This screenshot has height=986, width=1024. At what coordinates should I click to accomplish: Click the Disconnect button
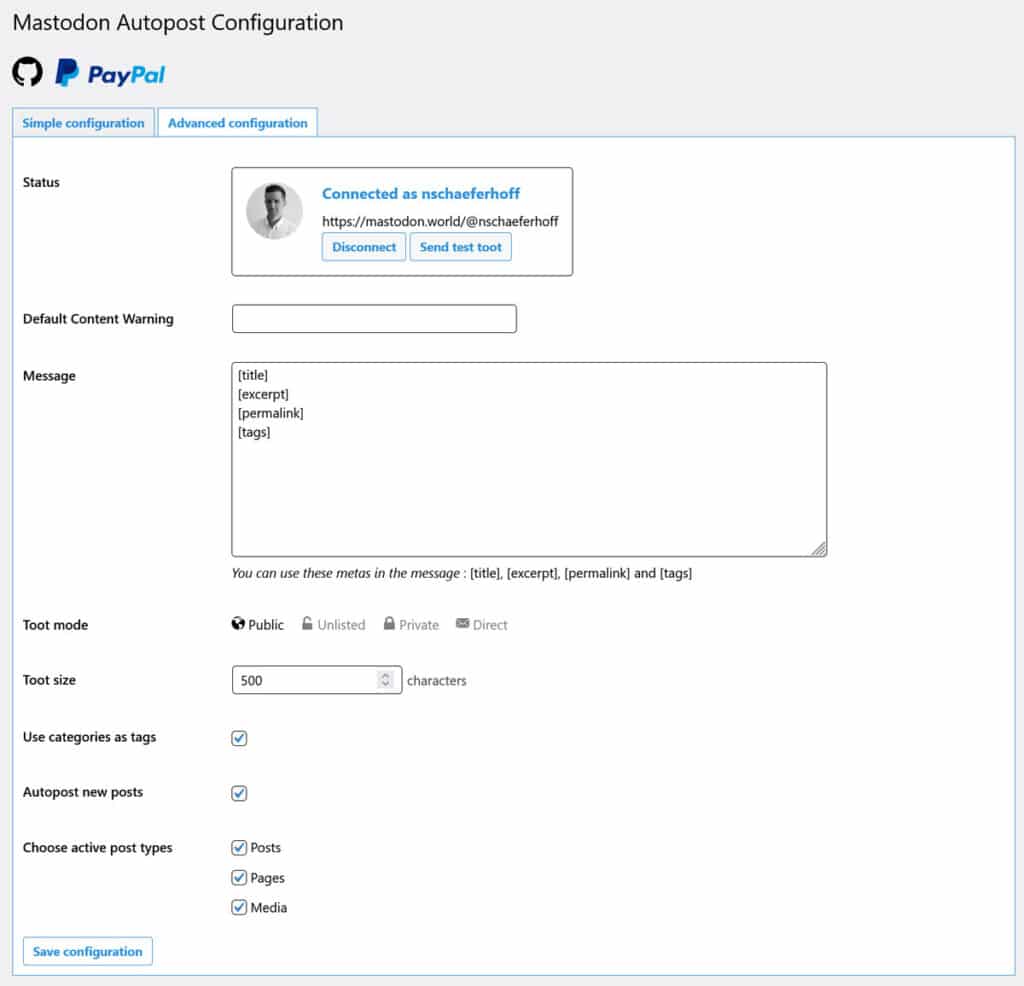[x=363, y=246]
